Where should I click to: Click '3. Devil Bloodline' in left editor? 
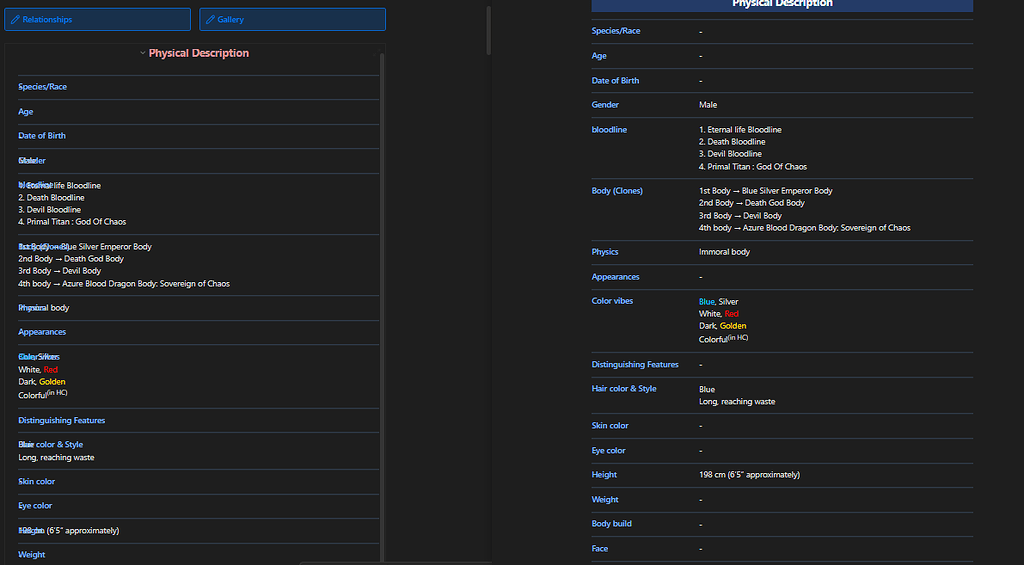pyautogui.click(x=50, y=210)
